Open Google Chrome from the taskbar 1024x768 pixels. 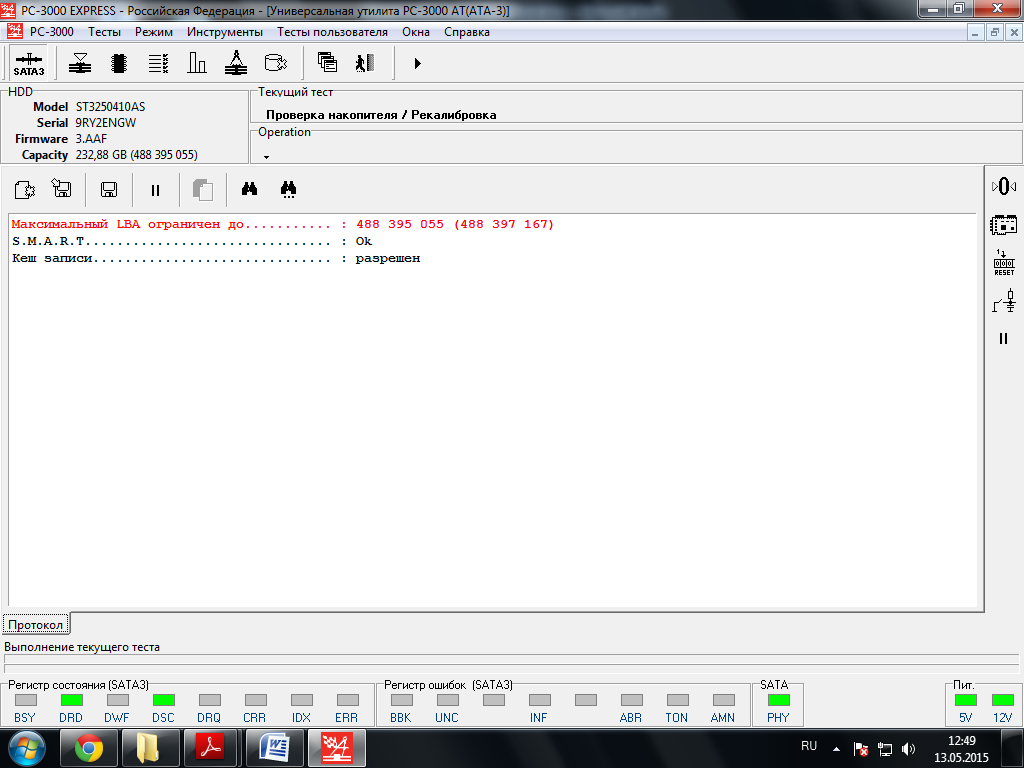point(89,748)
